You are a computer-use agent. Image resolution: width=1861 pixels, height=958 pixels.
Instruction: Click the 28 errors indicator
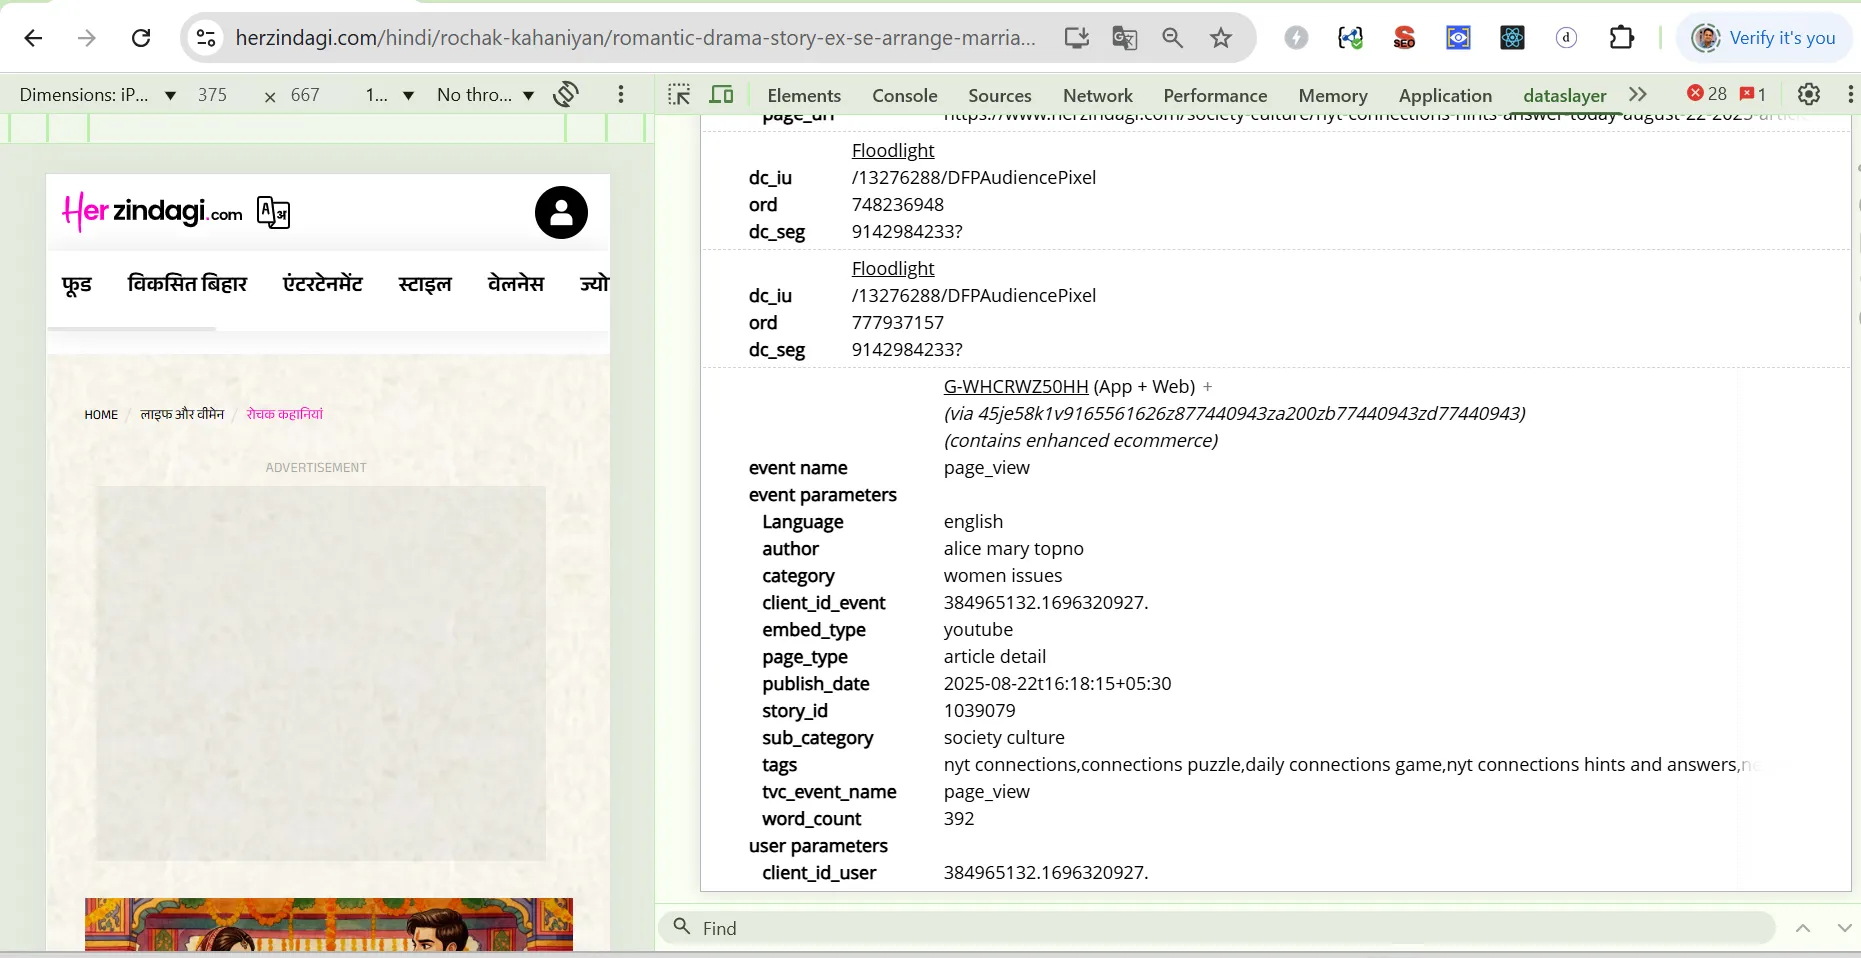tap(1707, 94)
